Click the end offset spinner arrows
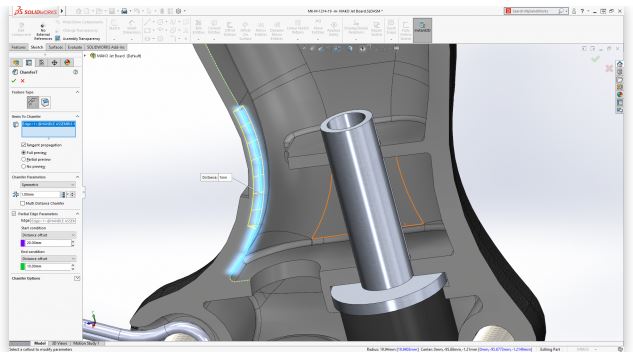The width and height of the screenshot is (633, 360). pos(73,267)
